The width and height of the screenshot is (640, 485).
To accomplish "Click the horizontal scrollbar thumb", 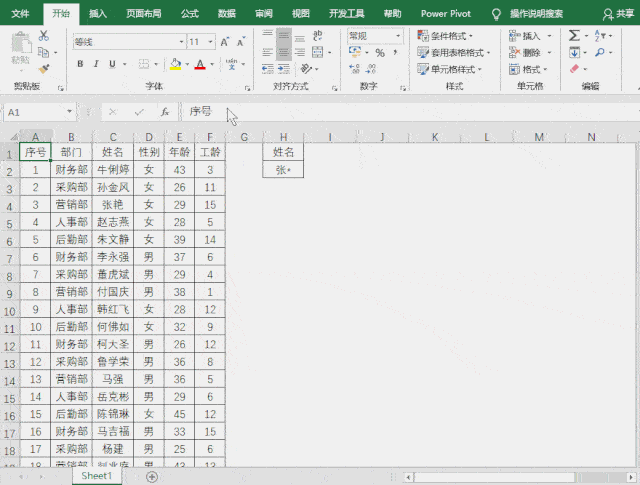I will tap(494, 477).
